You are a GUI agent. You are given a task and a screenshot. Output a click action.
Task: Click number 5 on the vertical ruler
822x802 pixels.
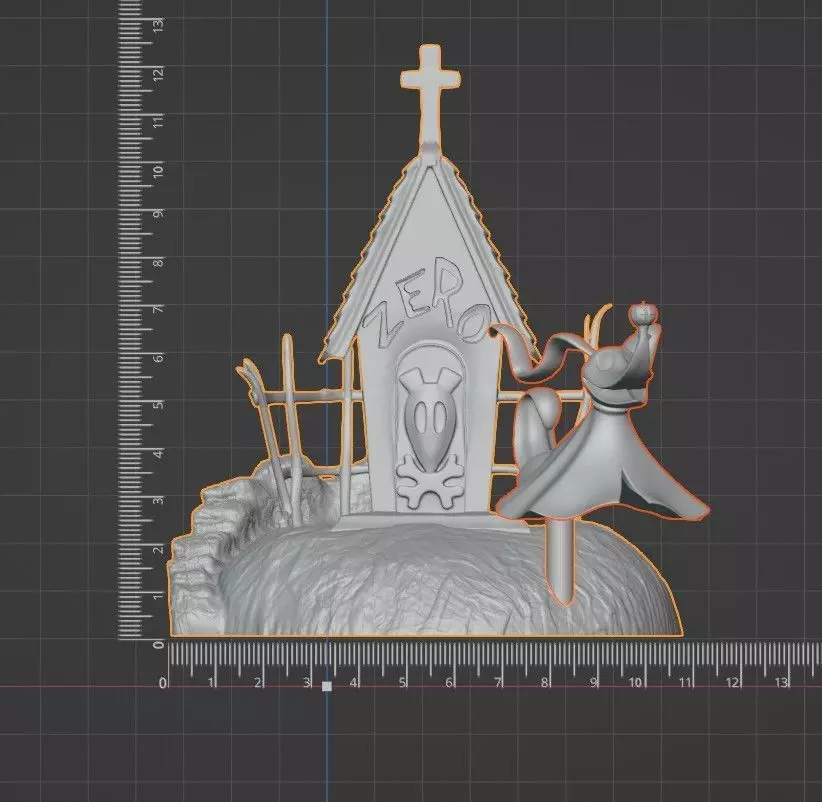click(x=158, y=404)
